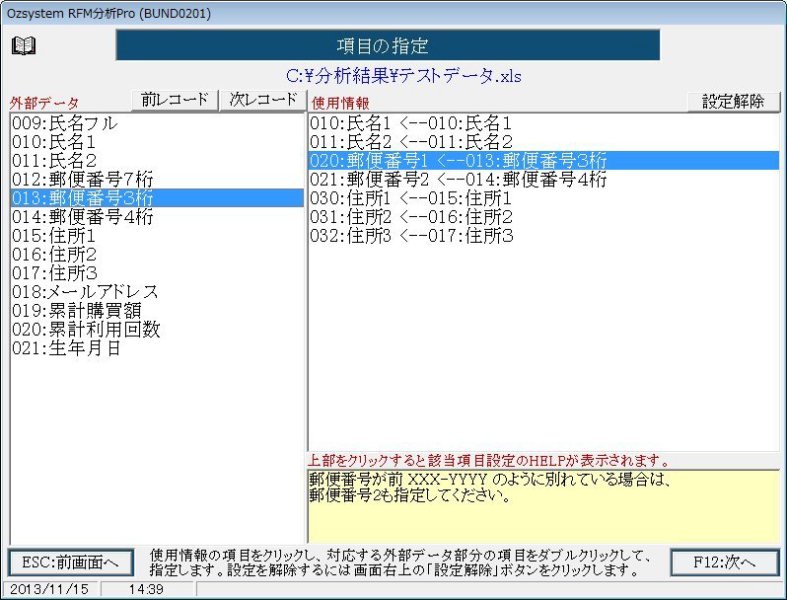Click the 外部データ label
The image size is (787, 600).
tap(44, 103)
